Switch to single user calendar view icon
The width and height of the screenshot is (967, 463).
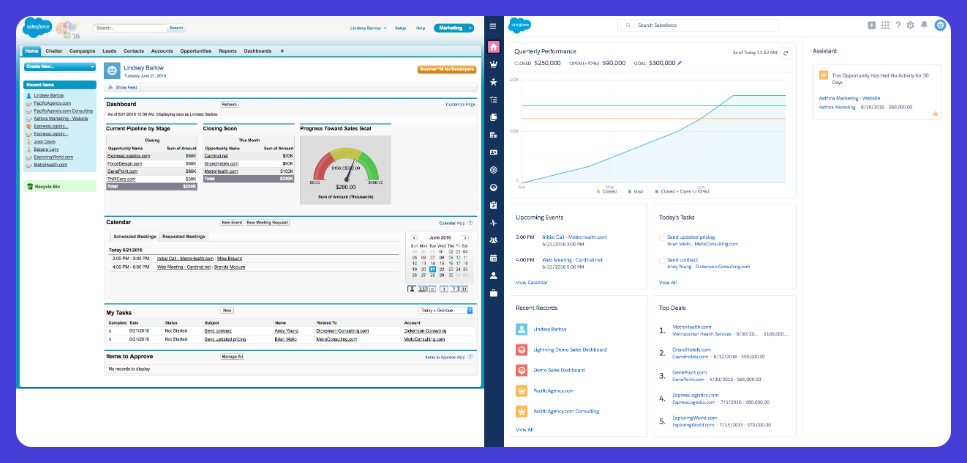[412, 289]
